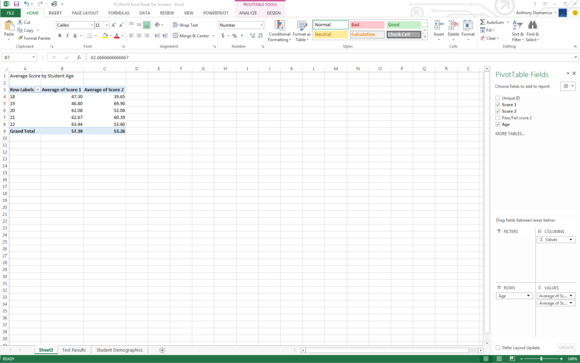Click the AutoSum sigma icon

(x=482, y=22)
